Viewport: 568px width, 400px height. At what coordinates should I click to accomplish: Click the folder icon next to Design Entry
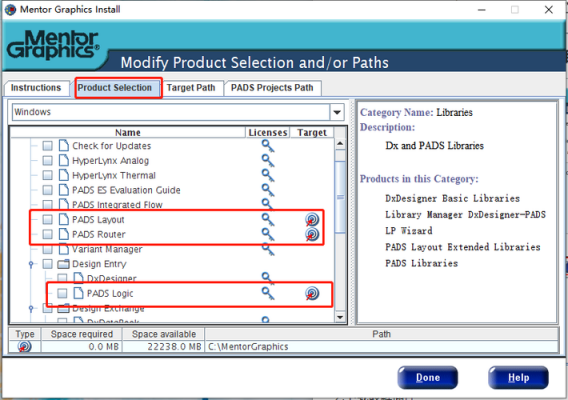pyautogui.click(x=63, y=264)
